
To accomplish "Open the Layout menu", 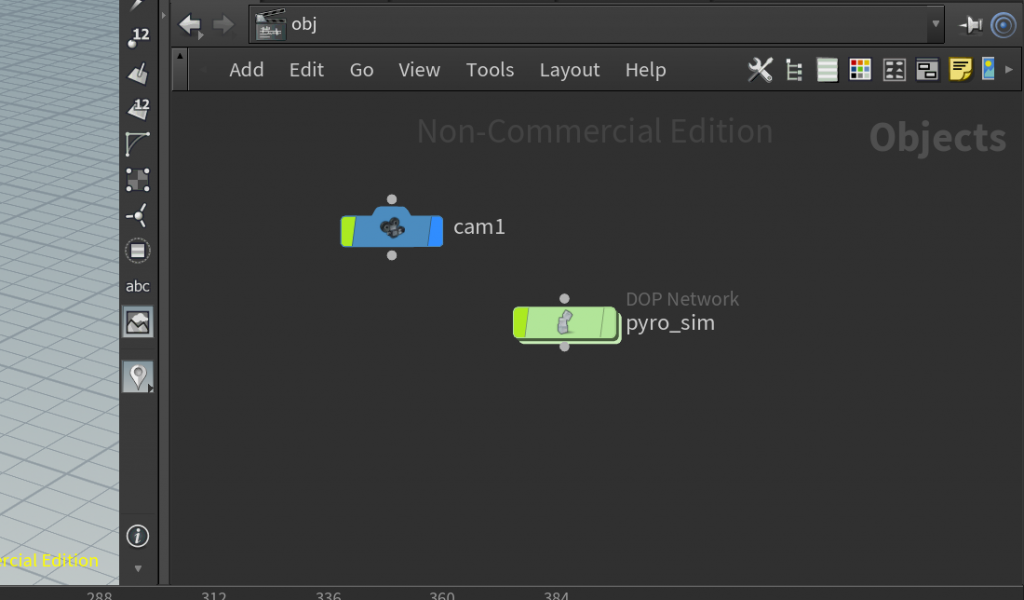I will 569,70.
